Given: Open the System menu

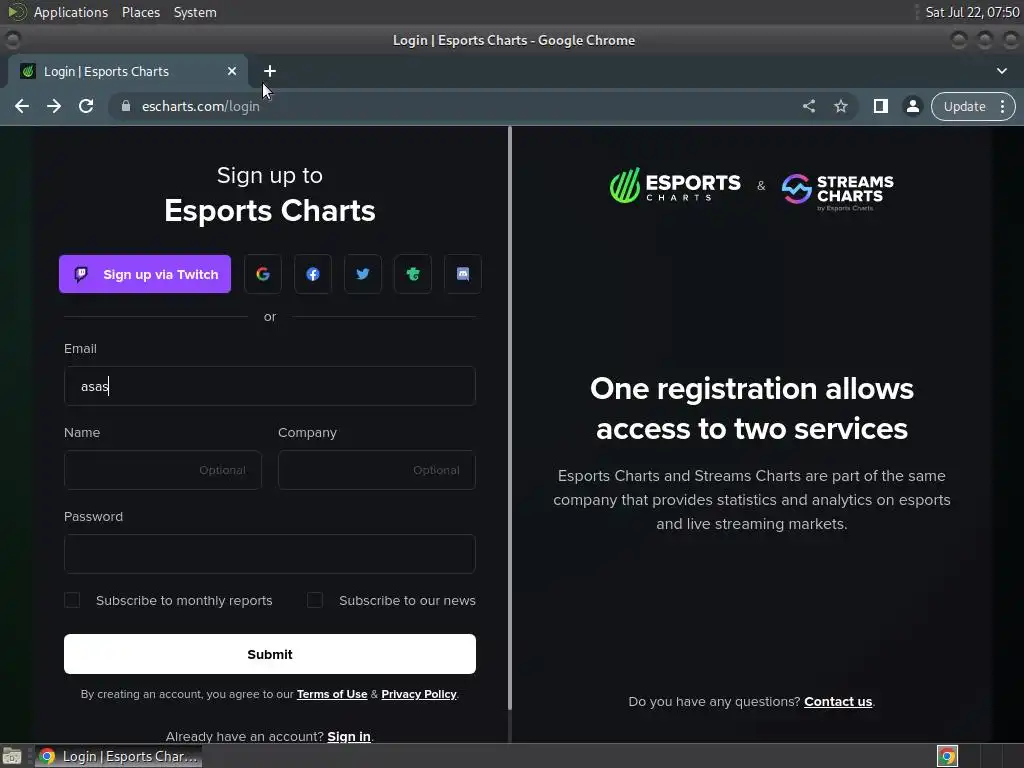Looking at the screenshot, I should (x=195, y=12).
